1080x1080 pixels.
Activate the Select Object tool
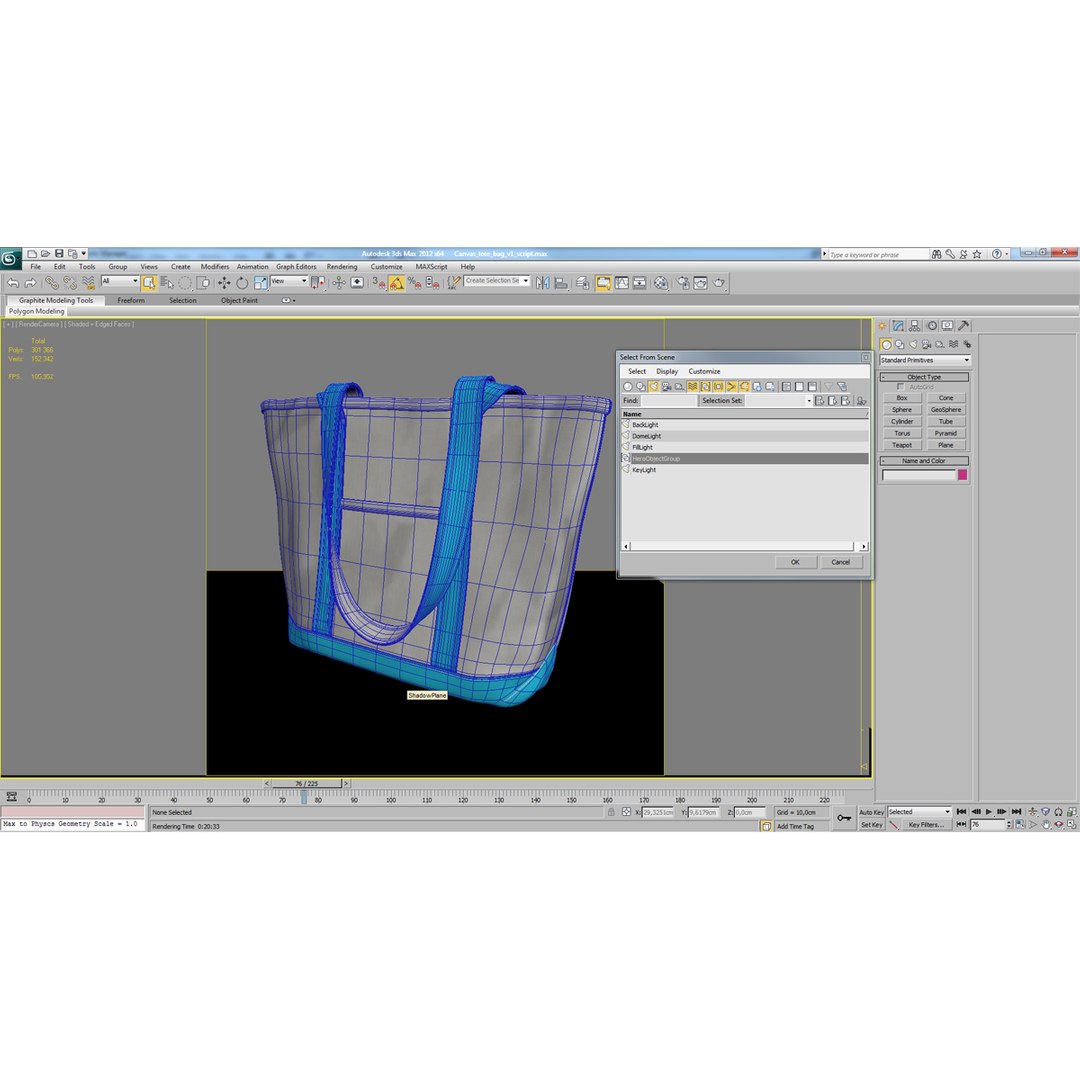tap(149, 283)
